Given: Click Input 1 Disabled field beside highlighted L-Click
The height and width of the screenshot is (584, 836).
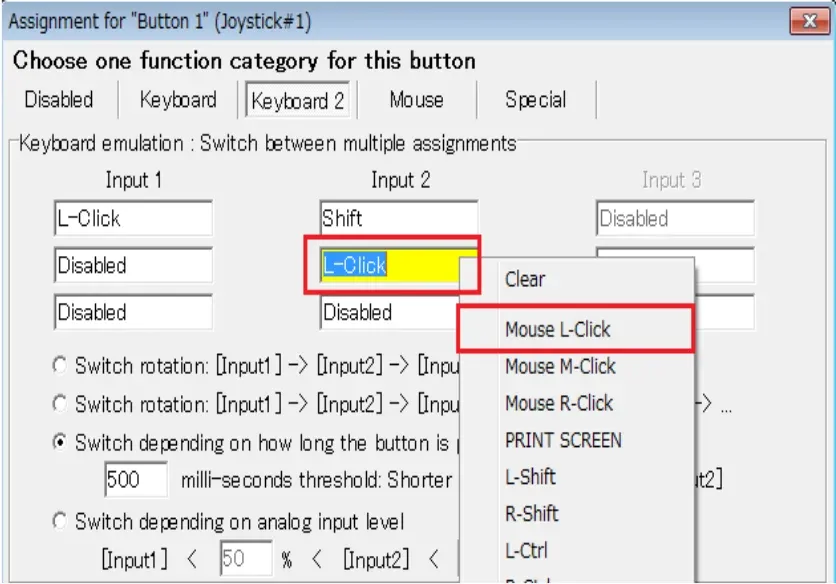Looking at the screenshot, I should pos(133,265).
